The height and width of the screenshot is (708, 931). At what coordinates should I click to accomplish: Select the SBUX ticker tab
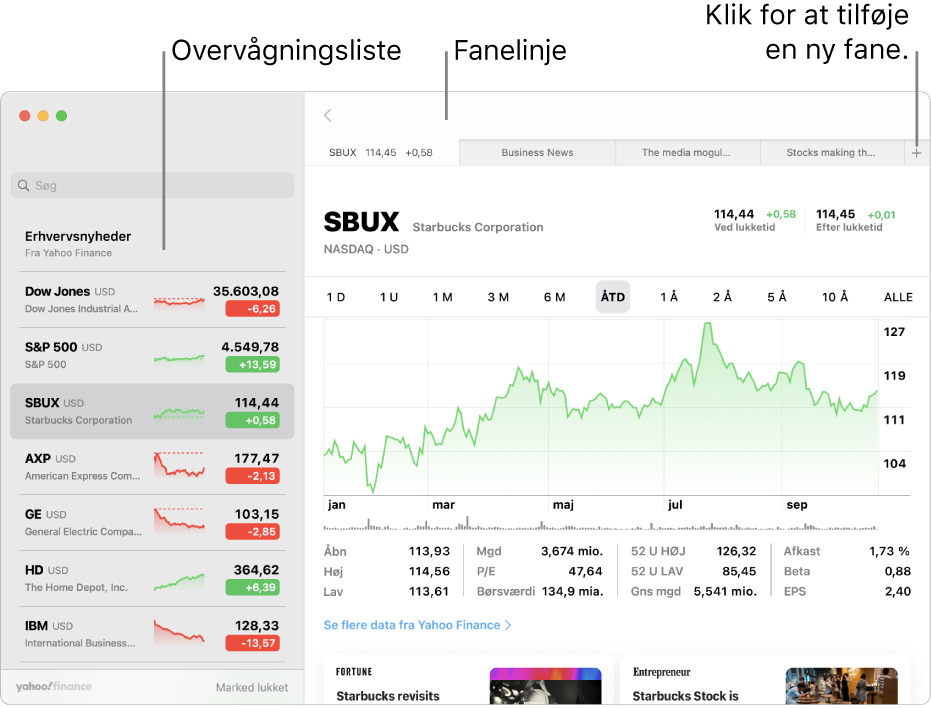click(x=383, y=152)
